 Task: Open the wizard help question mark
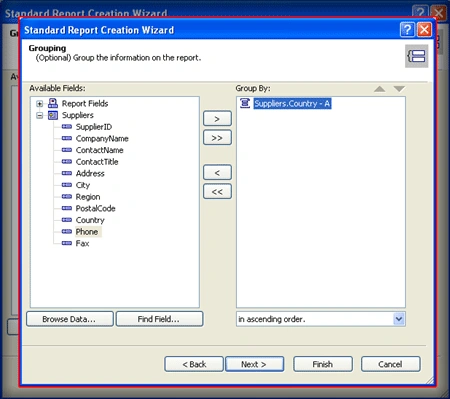click(407, 30)
